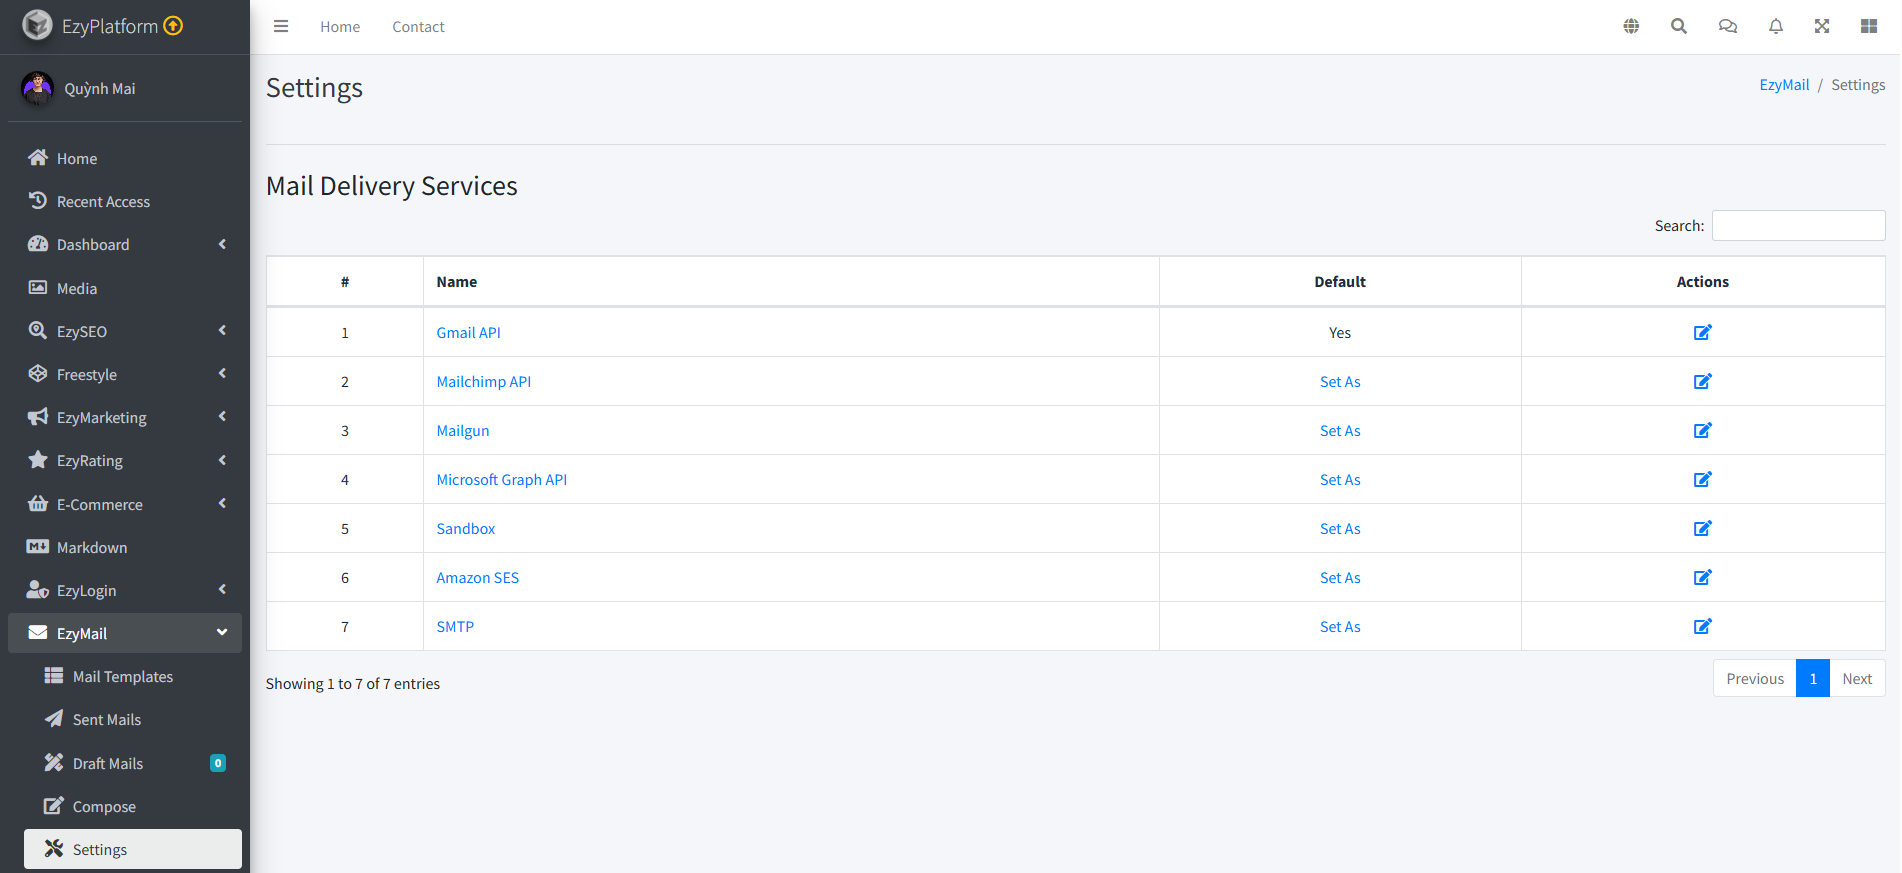Open the top bar search icon
Image resolution: width=1902 pixels, height=873 pixels.
tap(1679, 26)
